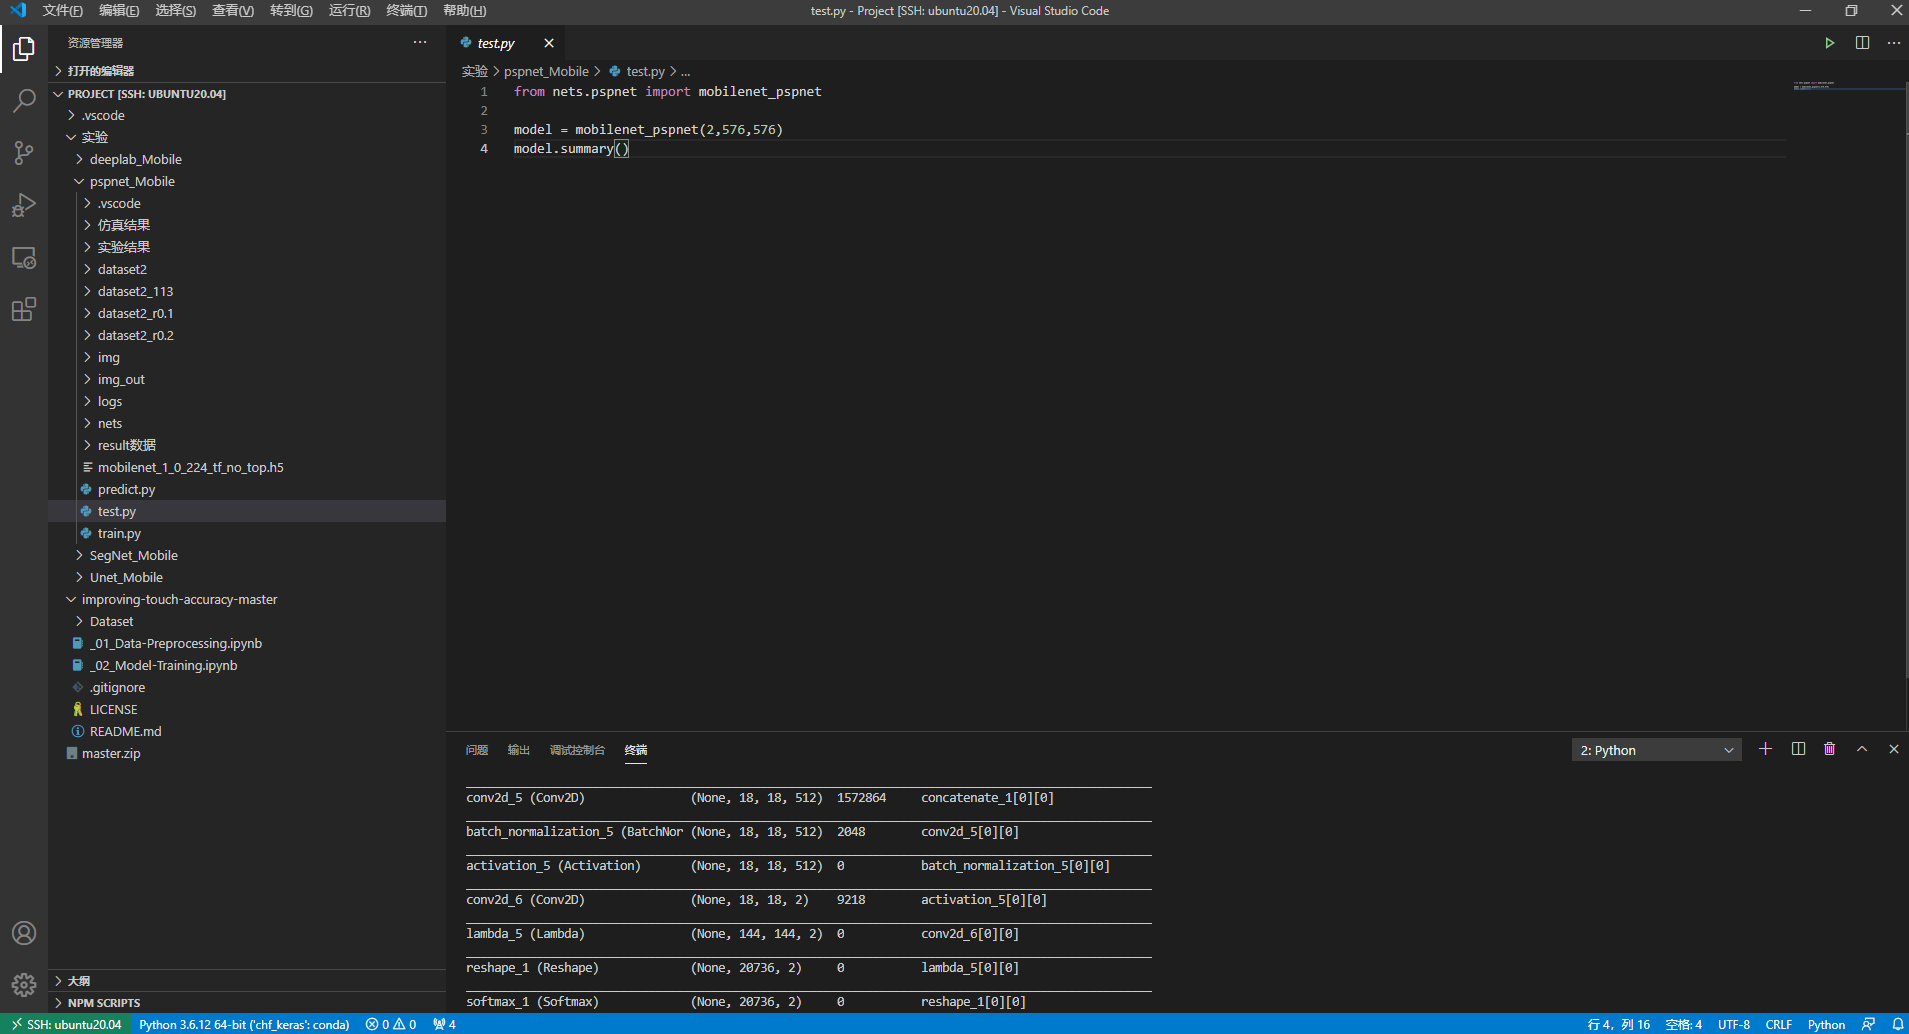
Task: Run test.py with the play button
Action: tap(1829, 43)
